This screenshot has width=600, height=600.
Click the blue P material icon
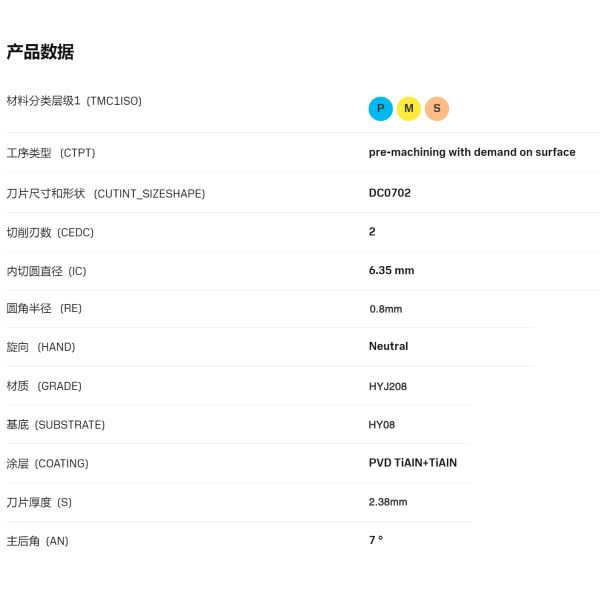point(380,109)
